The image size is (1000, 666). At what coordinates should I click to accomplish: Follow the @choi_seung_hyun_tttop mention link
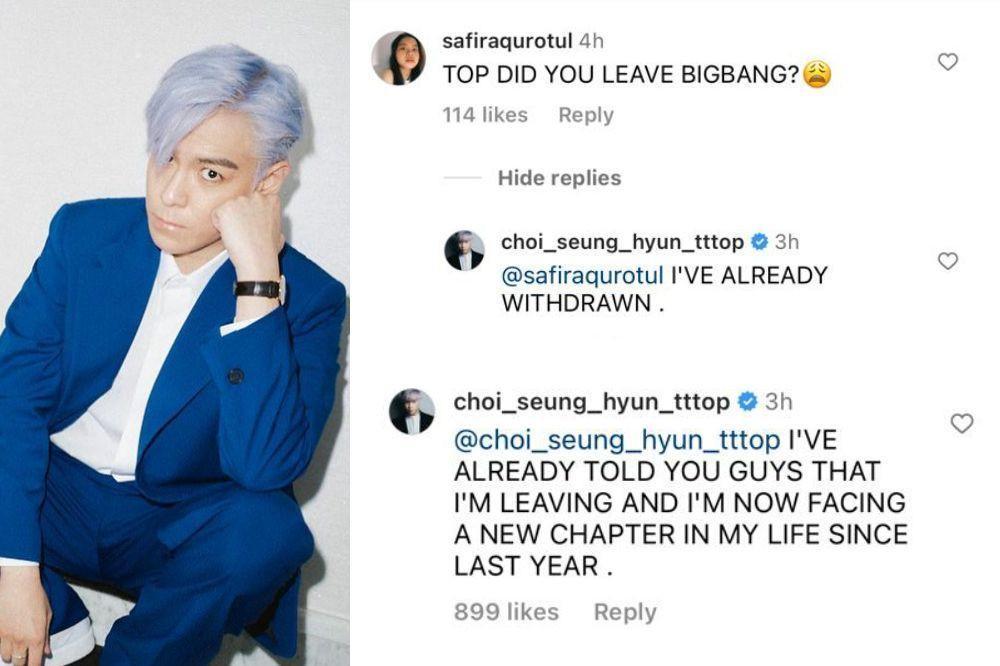[617, 440]
